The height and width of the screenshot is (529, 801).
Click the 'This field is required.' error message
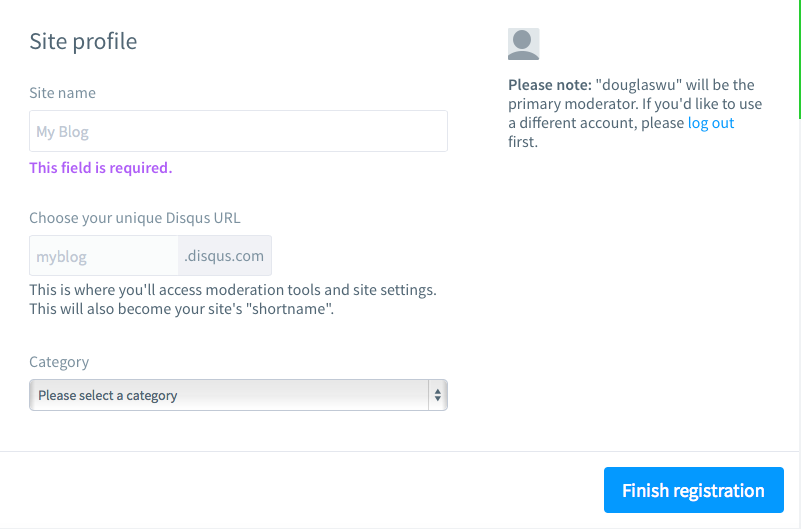pos(101,167)
